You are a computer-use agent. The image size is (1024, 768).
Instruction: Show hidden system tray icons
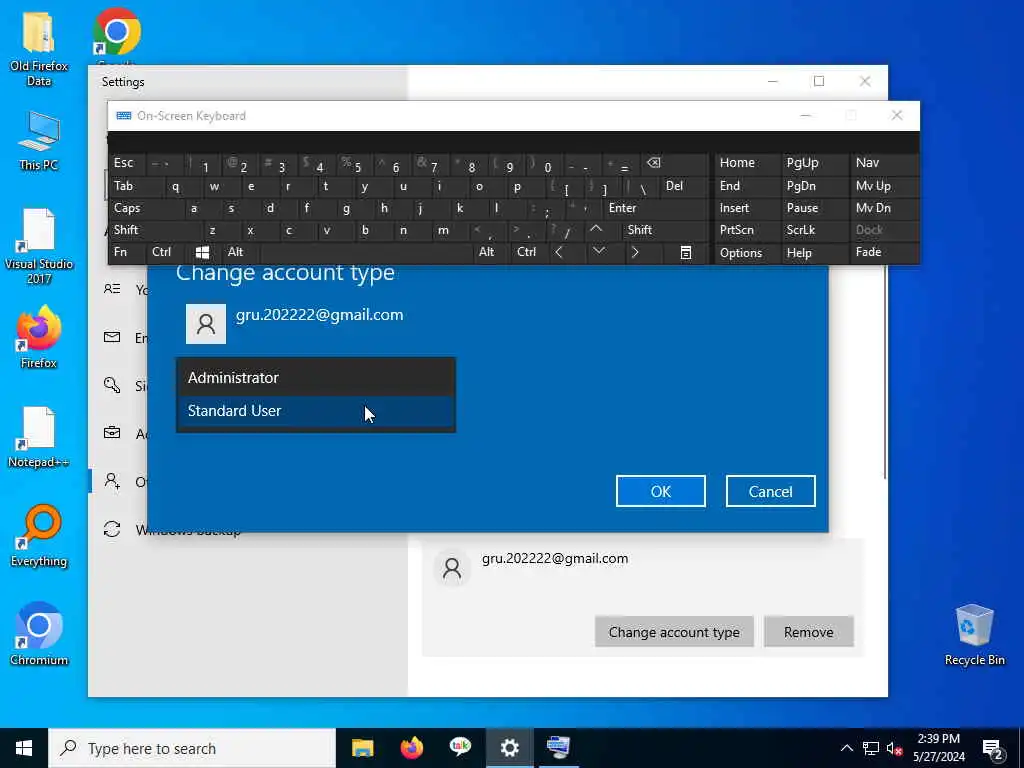coord(846,748)
